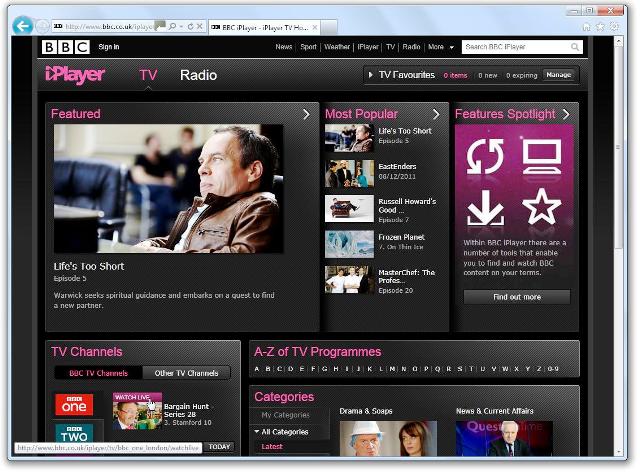This screenshot has width=640, height=472.
Task: Click the laptop icon in Features Spotlight
Action: (542, 157)
